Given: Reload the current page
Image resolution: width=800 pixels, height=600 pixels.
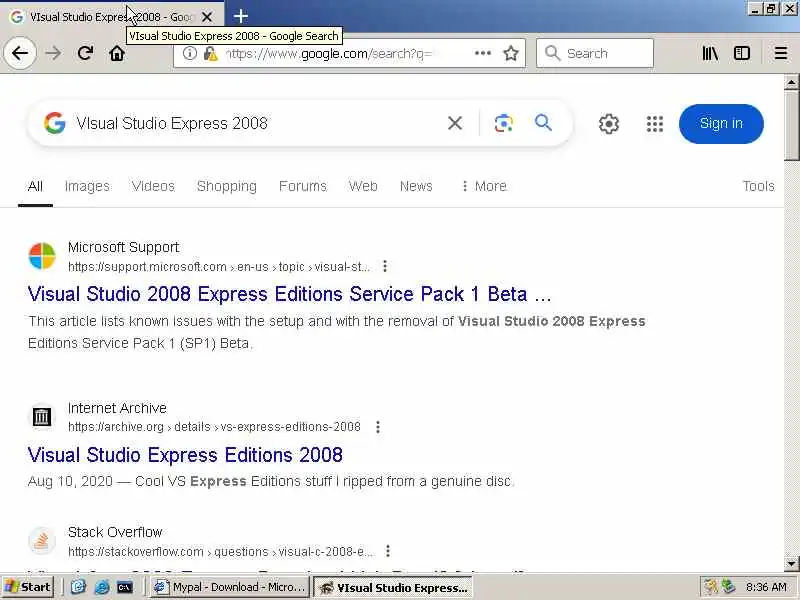Looking at the screenshot, I should pyautogui.click(x=85, y=53).
